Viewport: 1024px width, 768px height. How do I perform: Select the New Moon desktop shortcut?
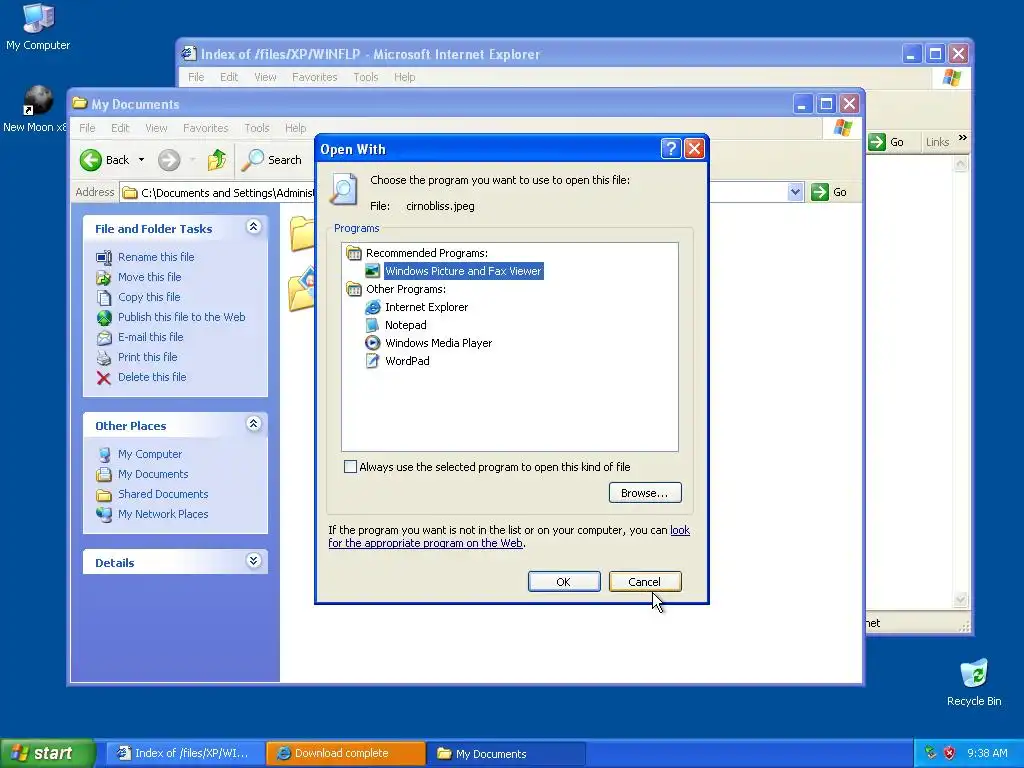[35, 110]
